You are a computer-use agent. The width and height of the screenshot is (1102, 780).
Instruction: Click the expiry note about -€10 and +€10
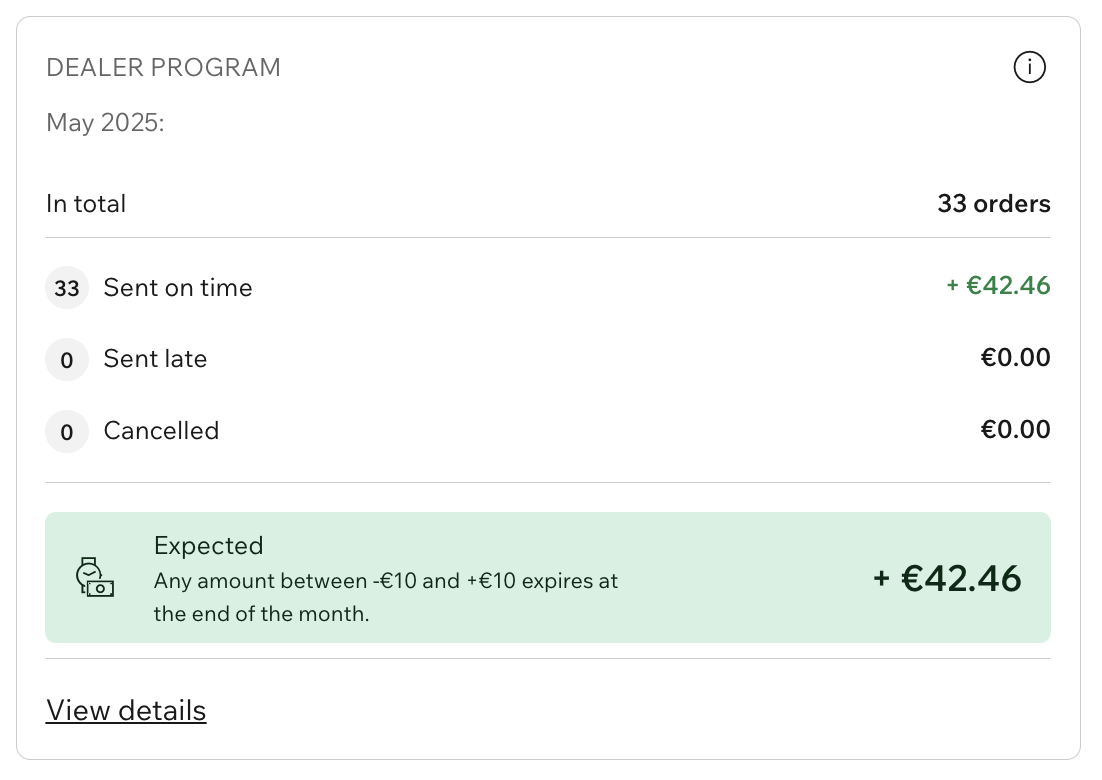tap(386, 597)
